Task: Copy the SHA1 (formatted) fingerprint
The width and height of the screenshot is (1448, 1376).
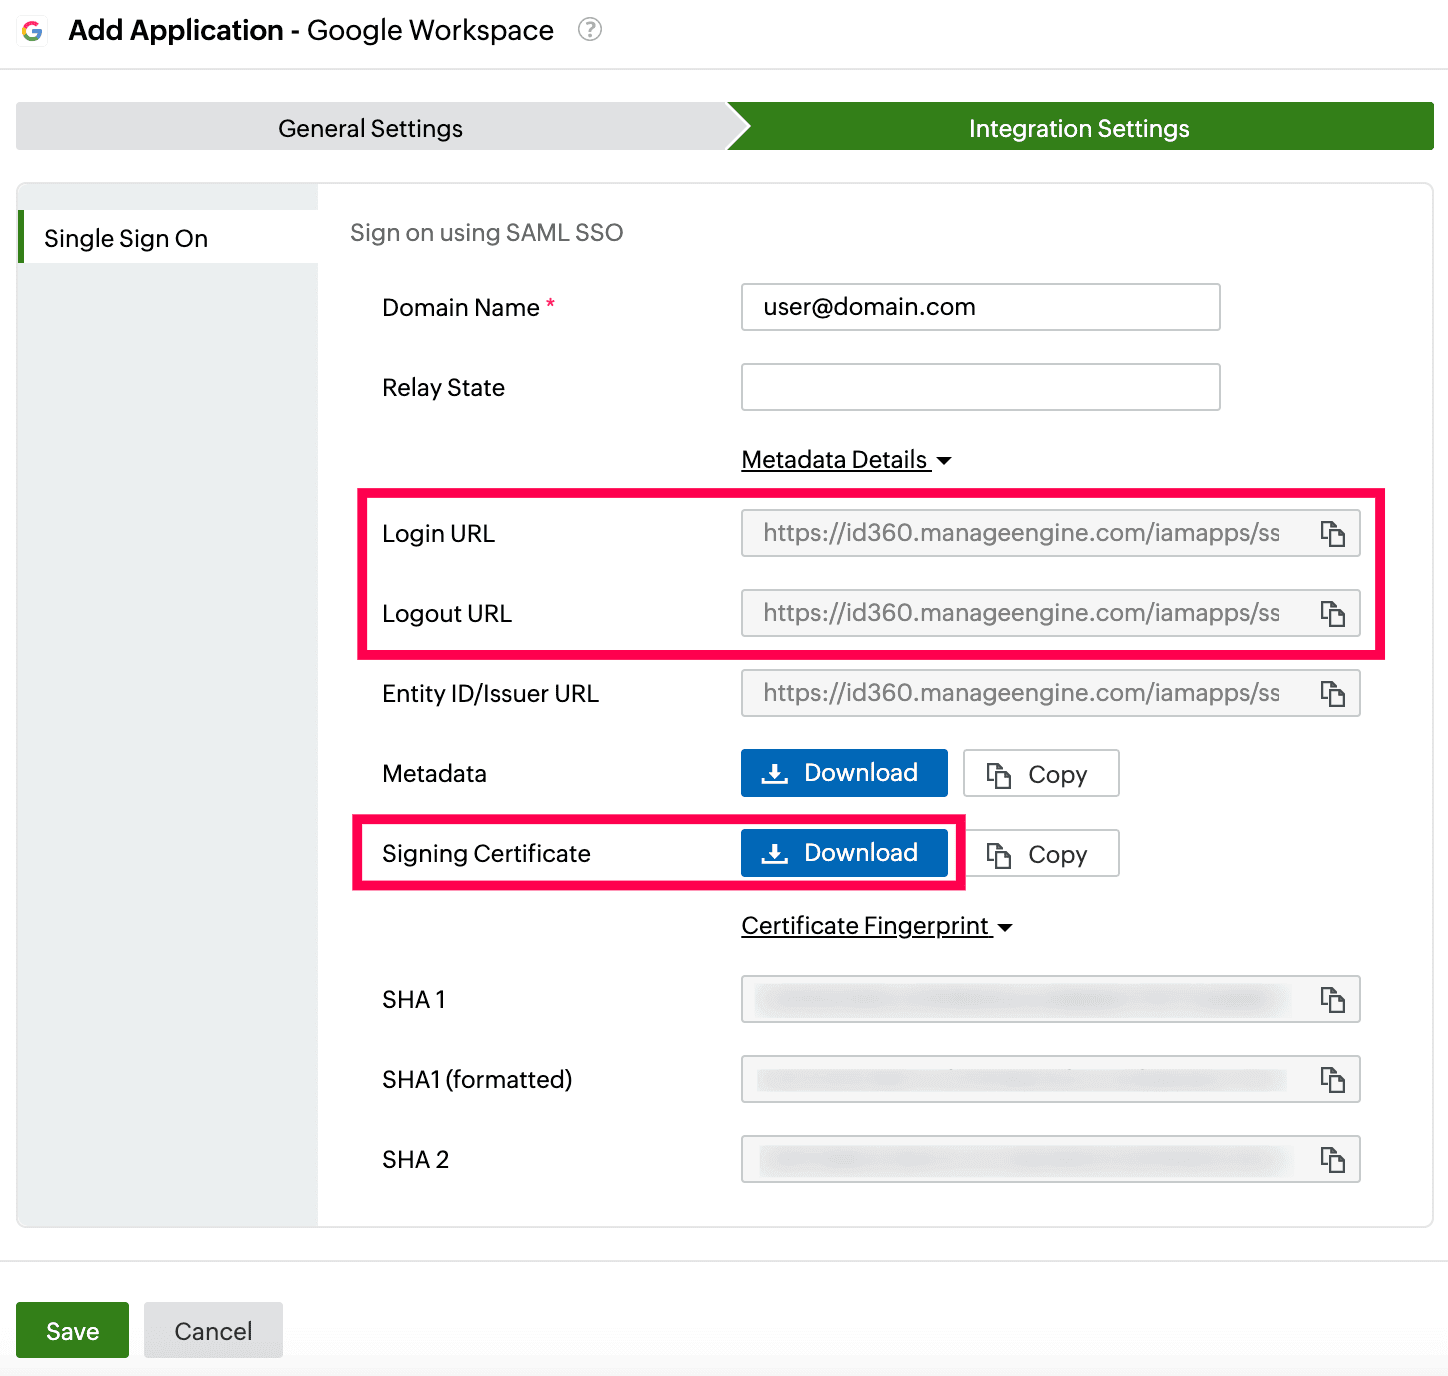Action: [x=1332, y=1079]
